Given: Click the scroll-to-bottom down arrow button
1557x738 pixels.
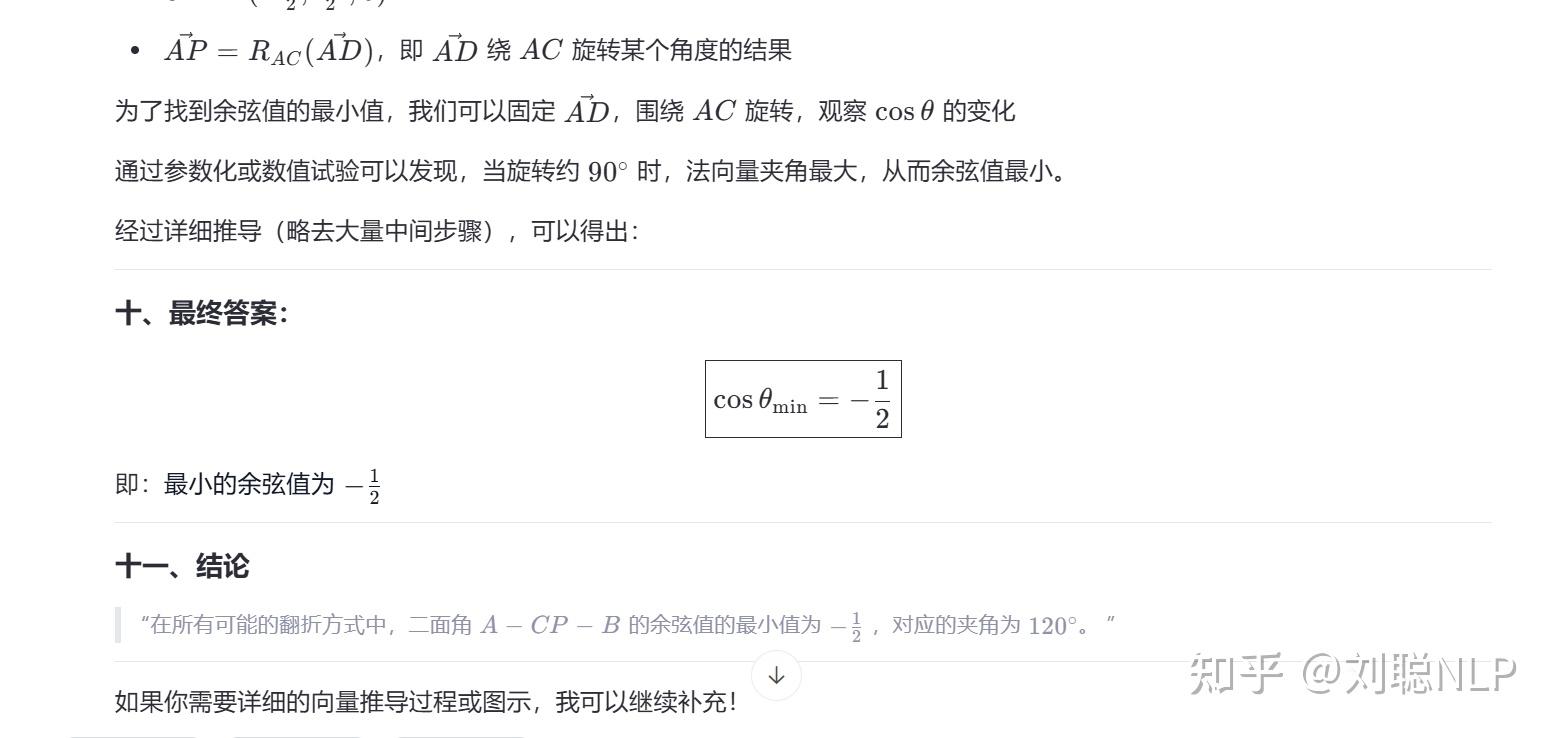Looking at the screenshot, I should tap(776, 675).
